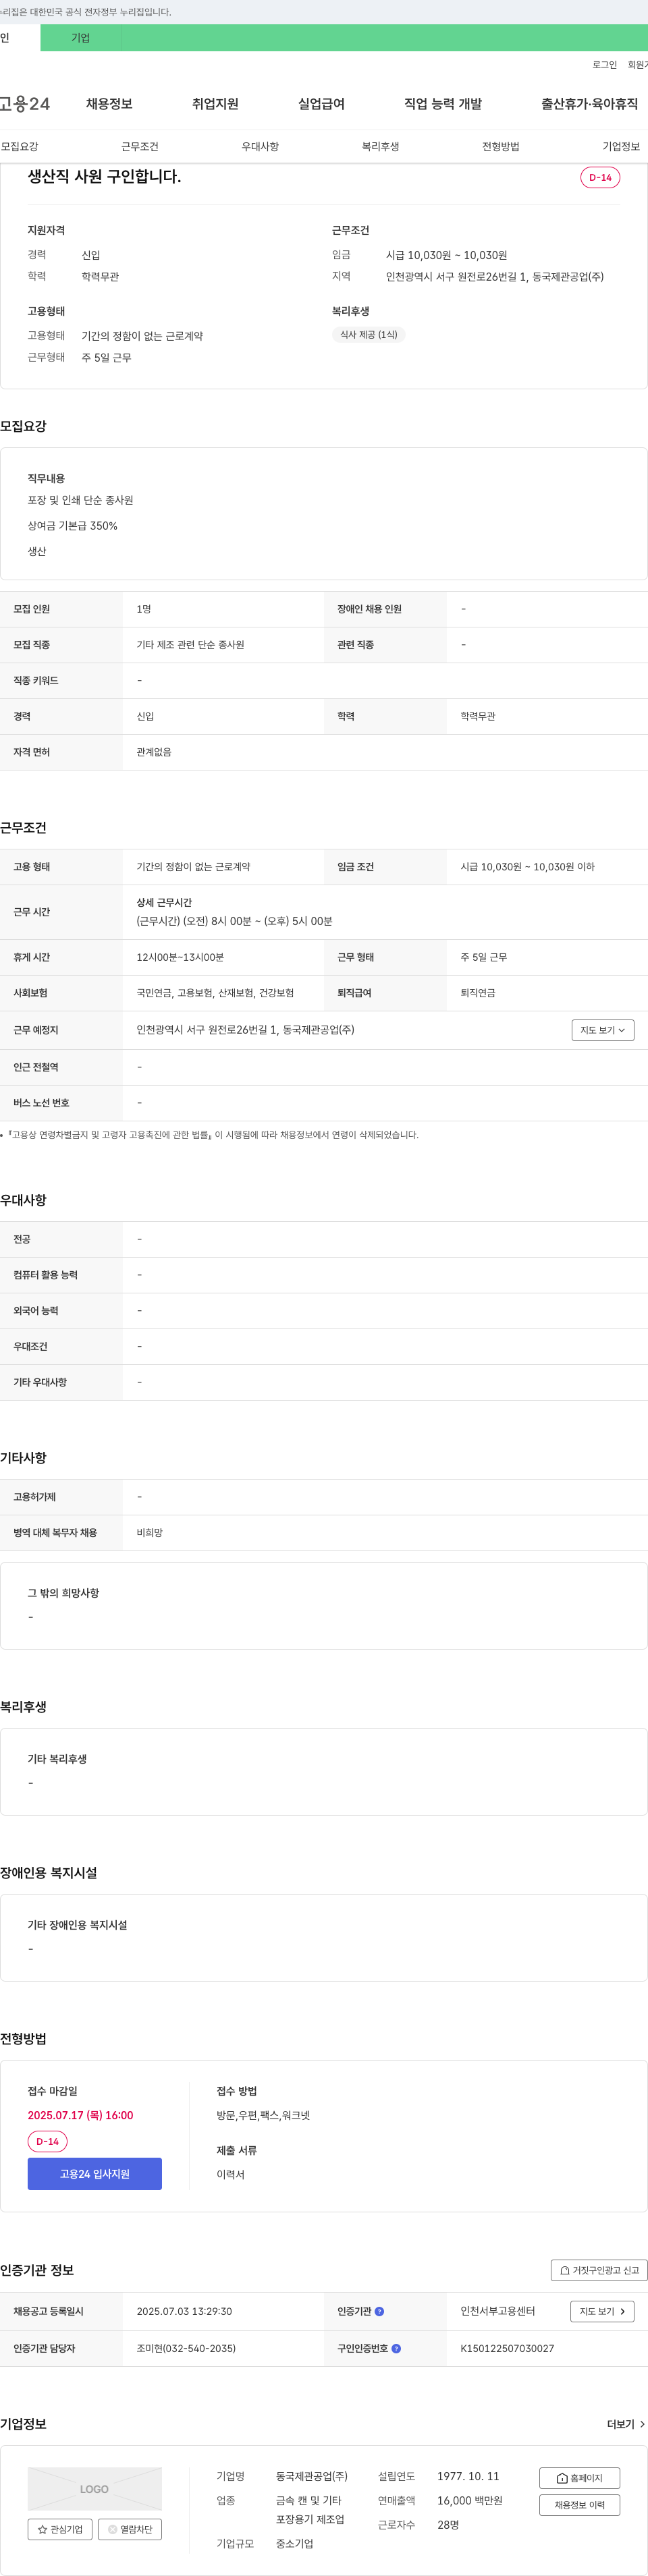Open the 취업지원 main menu
Viewport: 648px width, 2576px height.
pyautogui.click(x=215, y=104)
